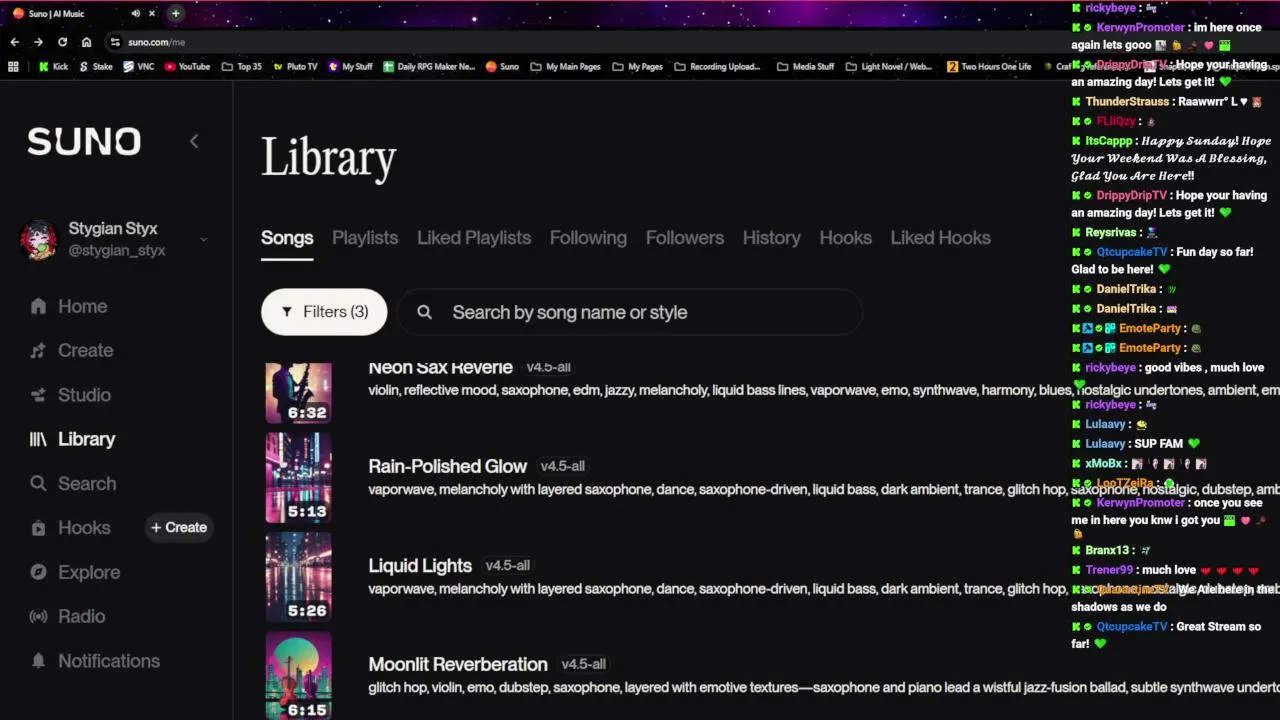Open a new browser tab
The width and height of the screenshot is (1280, 720).
[176, 14]
